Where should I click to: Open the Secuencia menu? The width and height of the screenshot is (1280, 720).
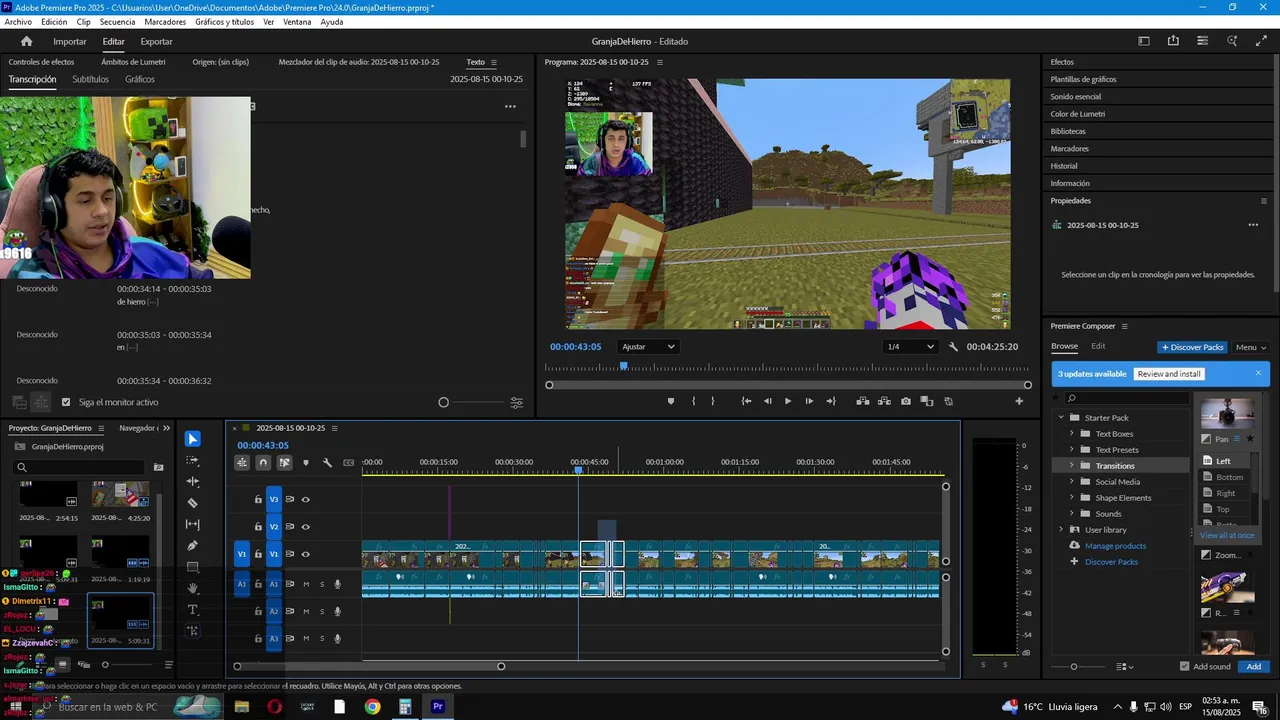tap(117, 22)
